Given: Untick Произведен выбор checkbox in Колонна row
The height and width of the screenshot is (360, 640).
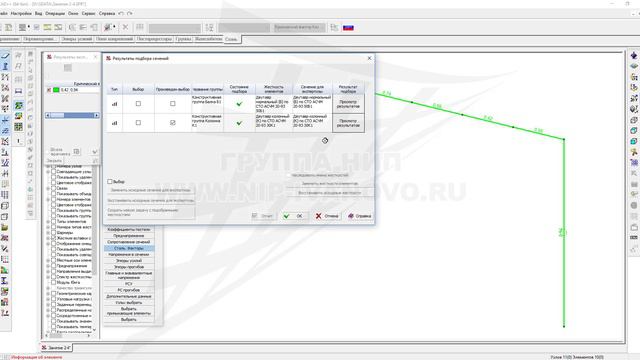Looking at the screenshot, I should tap(173, 122).
